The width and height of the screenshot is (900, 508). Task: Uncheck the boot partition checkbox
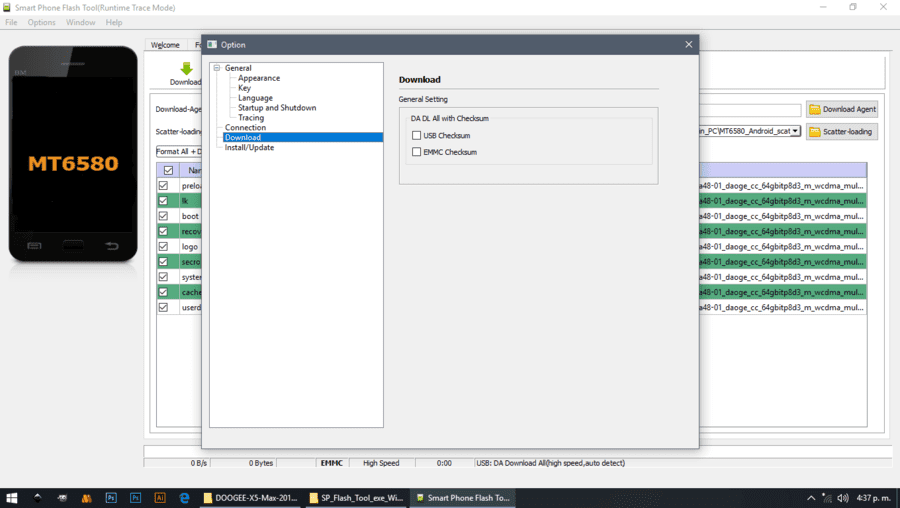164,216
